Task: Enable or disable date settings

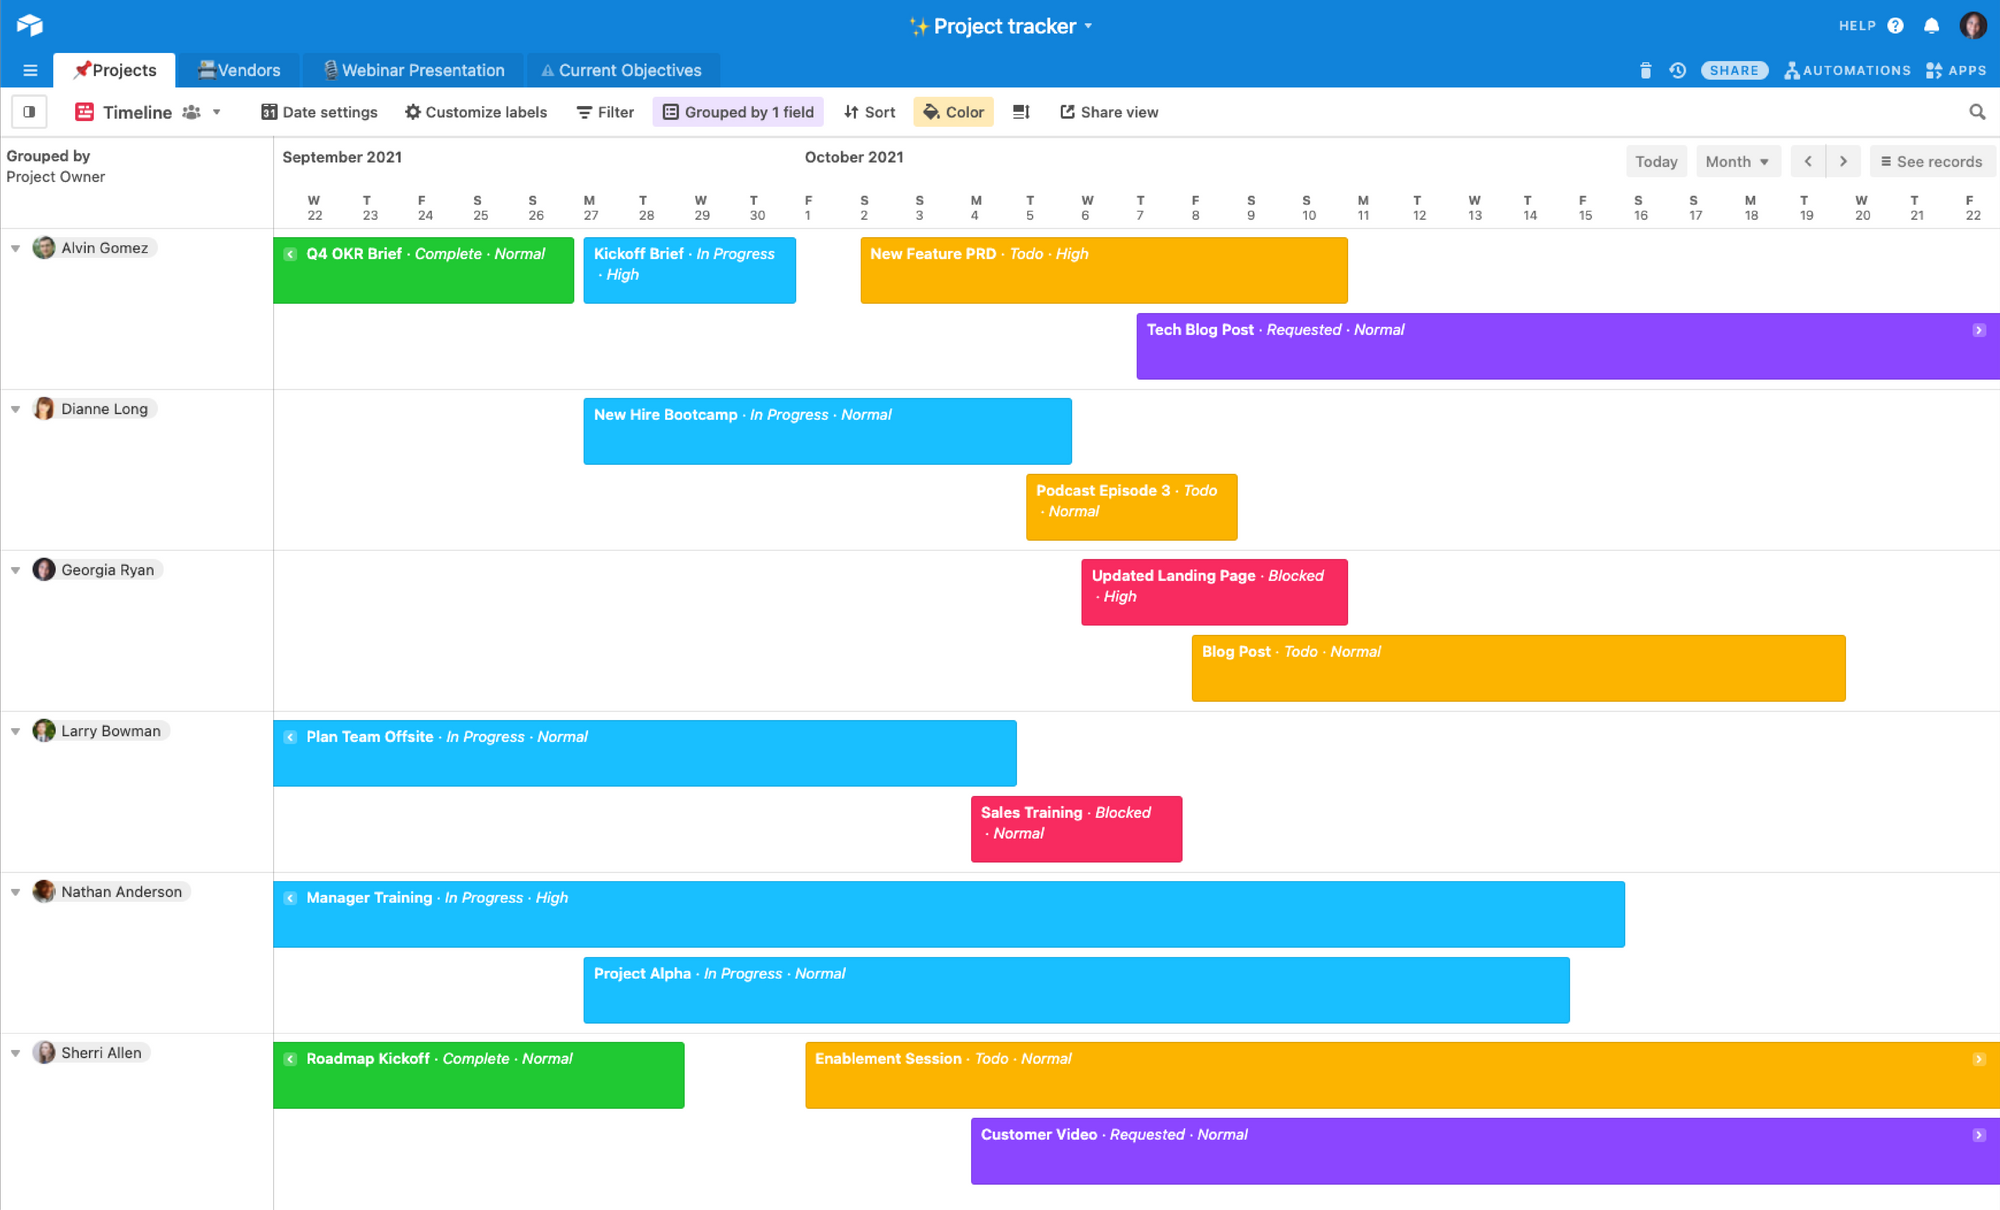Action: coord(319,111)
